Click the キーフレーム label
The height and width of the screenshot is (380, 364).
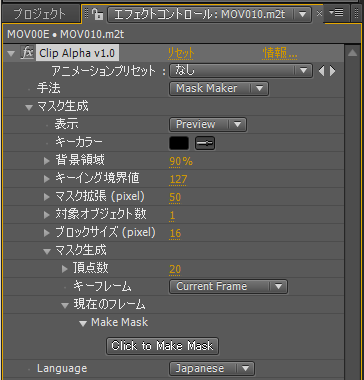tap(102, 286)
